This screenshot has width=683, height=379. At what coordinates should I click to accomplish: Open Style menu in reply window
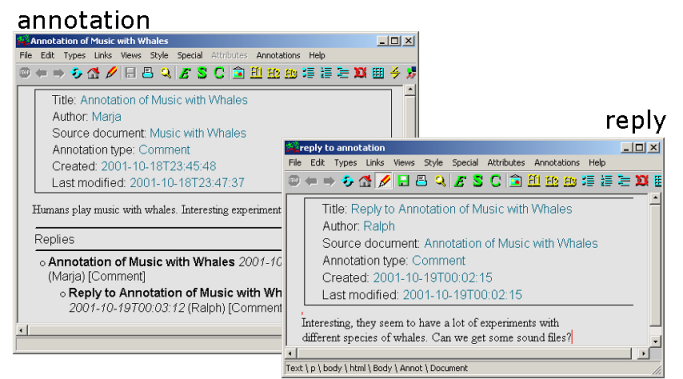pos(433,162)
